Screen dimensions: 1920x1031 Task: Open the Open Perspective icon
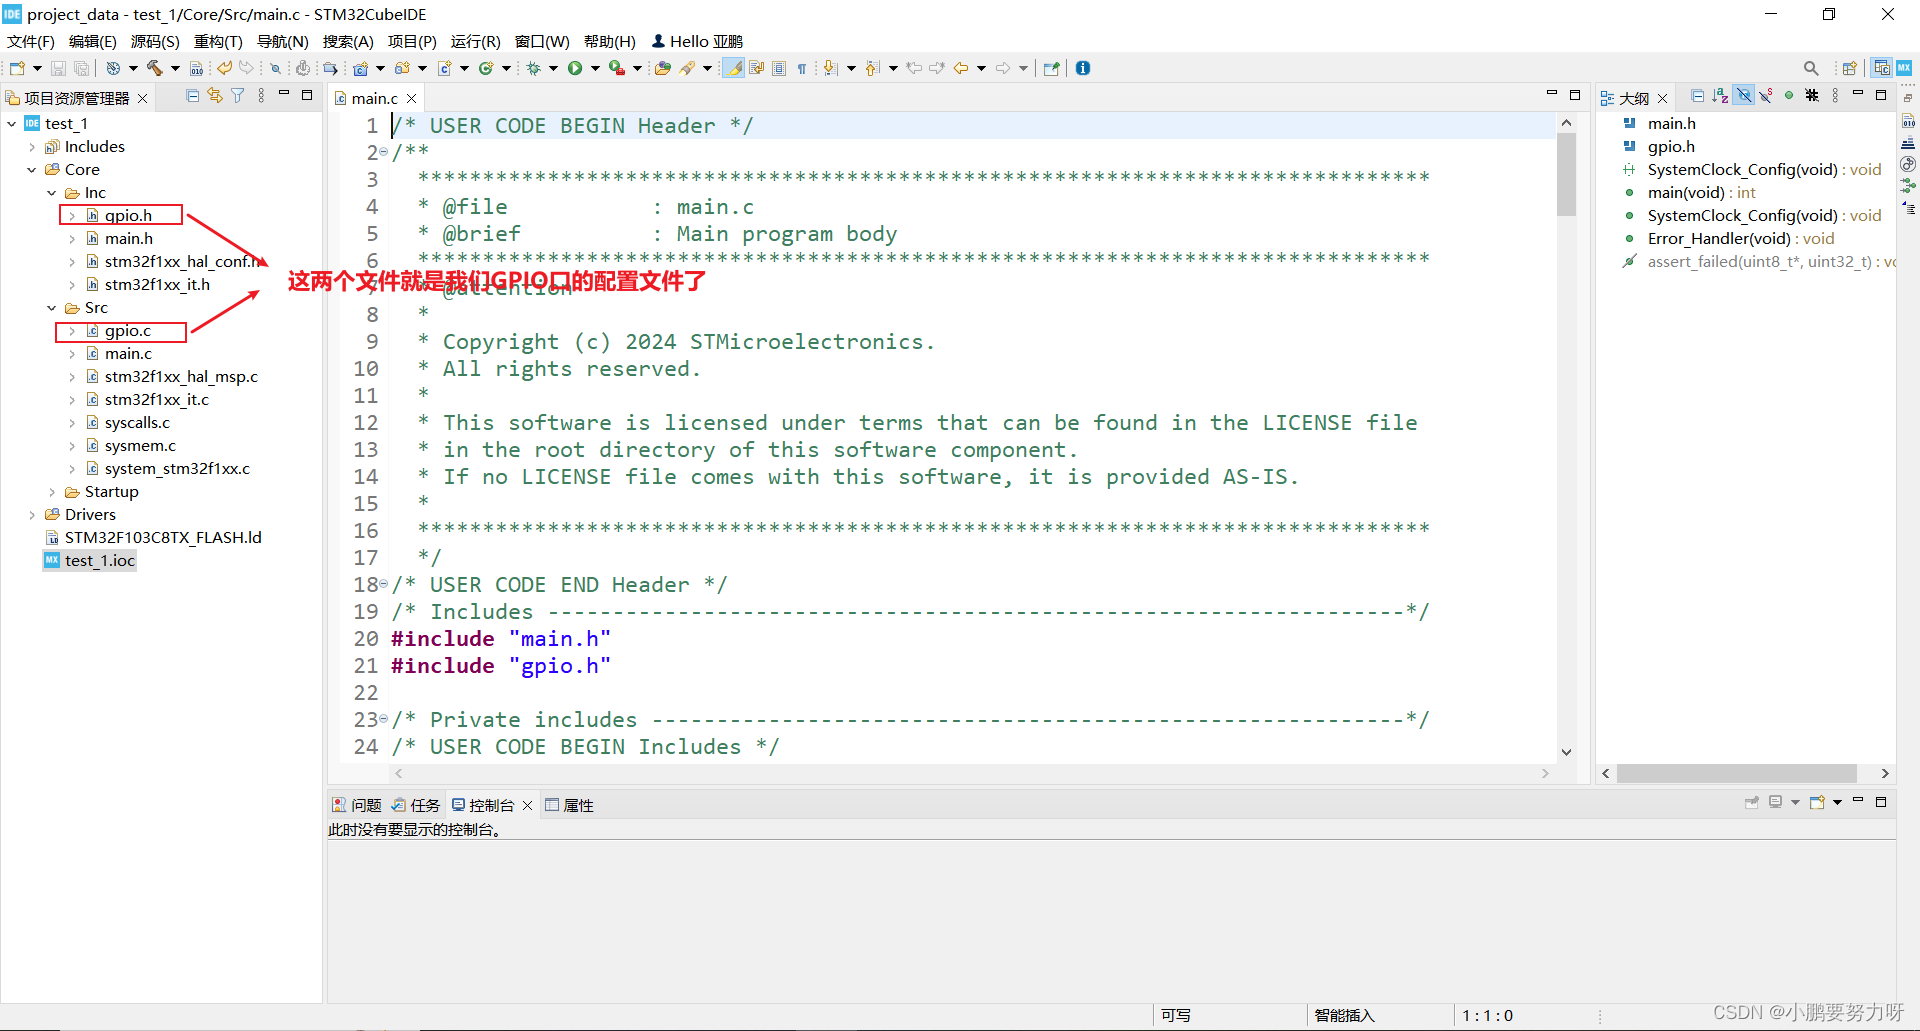(x=1849, y=68)
